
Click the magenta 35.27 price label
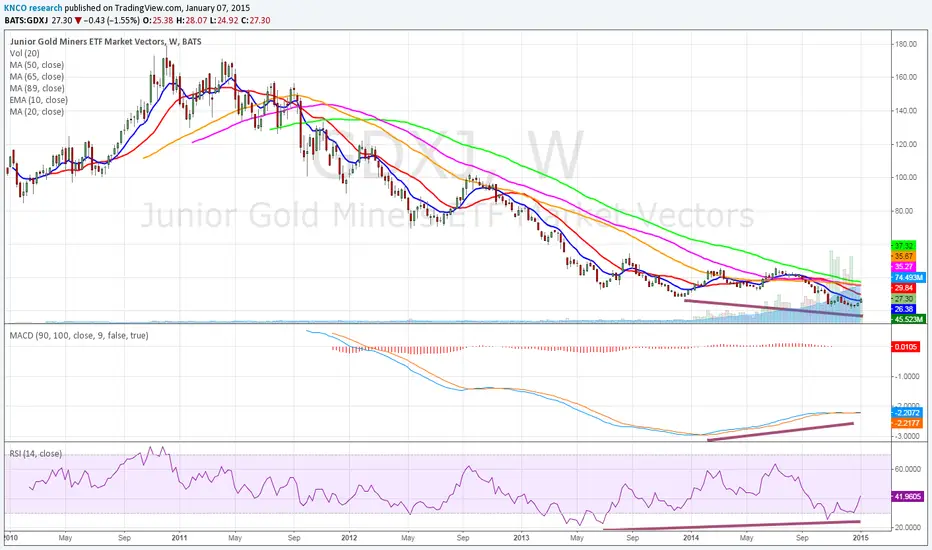pyautogui.click(x=903, y=267)
